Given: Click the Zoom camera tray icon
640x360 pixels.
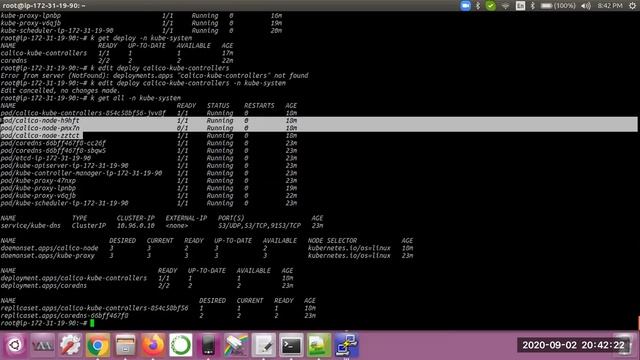Looking at the screenshot, I should tap(465, 5).
